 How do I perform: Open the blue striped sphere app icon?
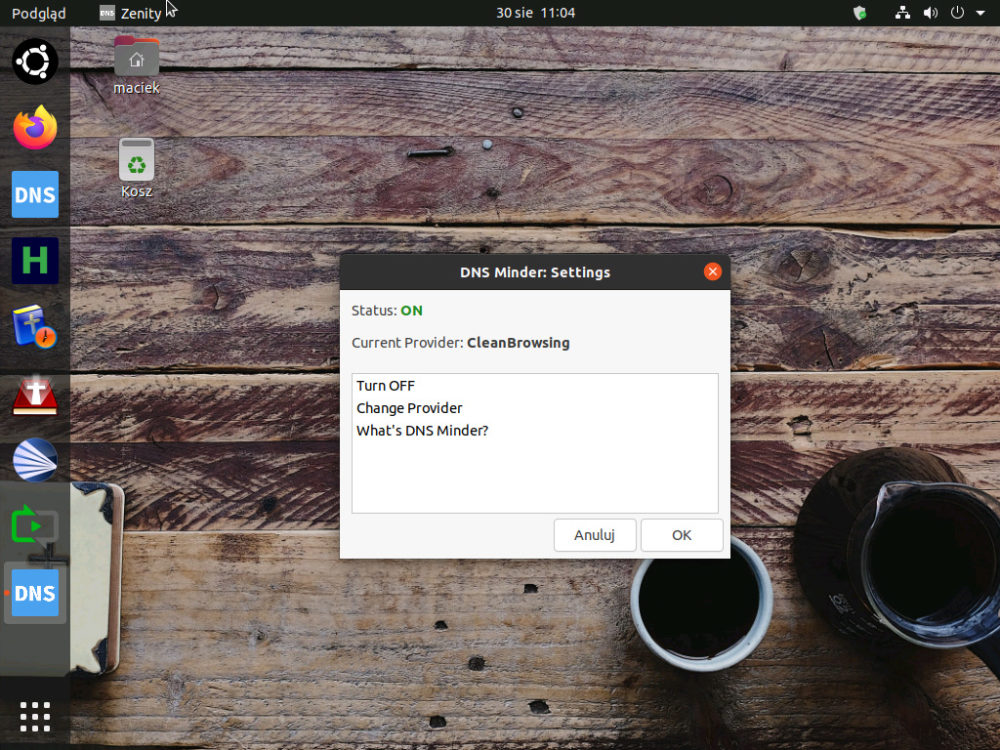point(35,460)
